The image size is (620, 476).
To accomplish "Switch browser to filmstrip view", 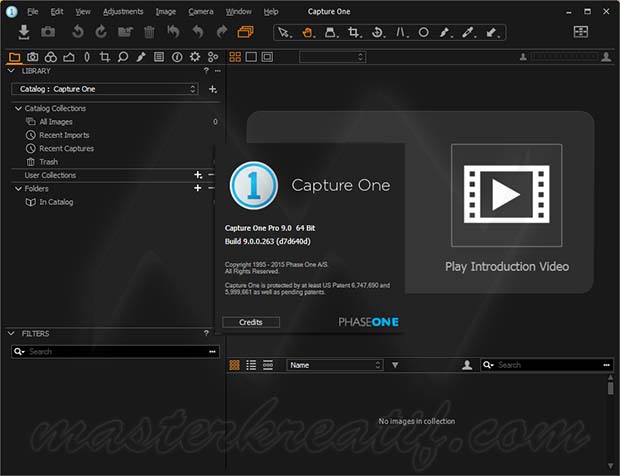I will (x=268, y=365).
